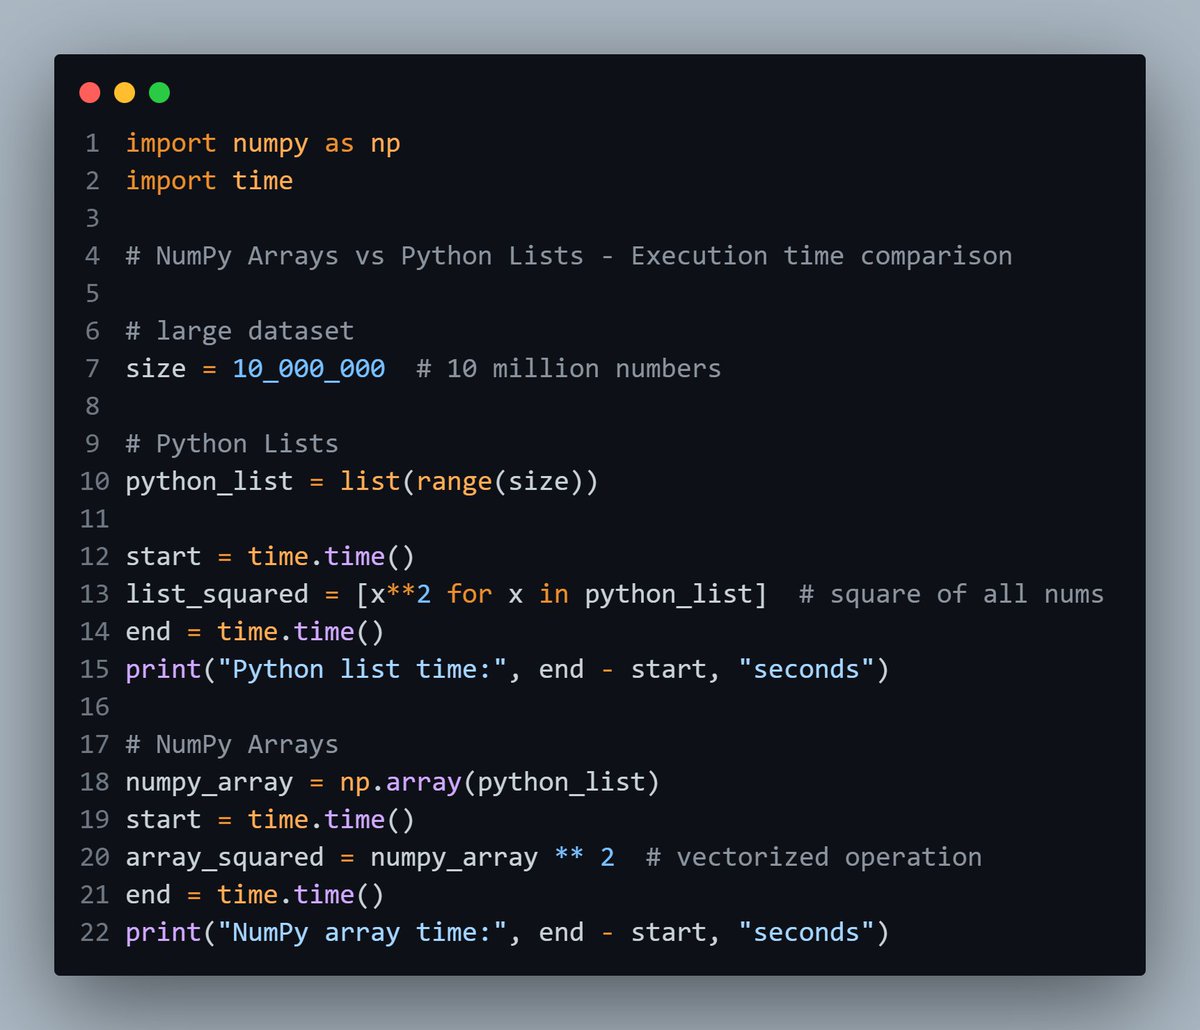This screenshot has width=1200, height=1030.
Task: Click the 'seconds' string on line 22
Action: (805, 932)
